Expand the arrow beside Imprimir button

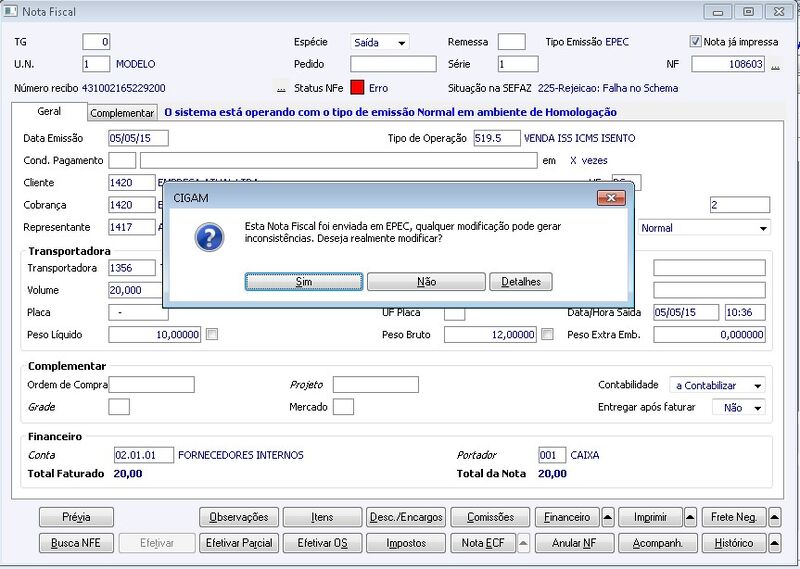(x=690, y=517)
